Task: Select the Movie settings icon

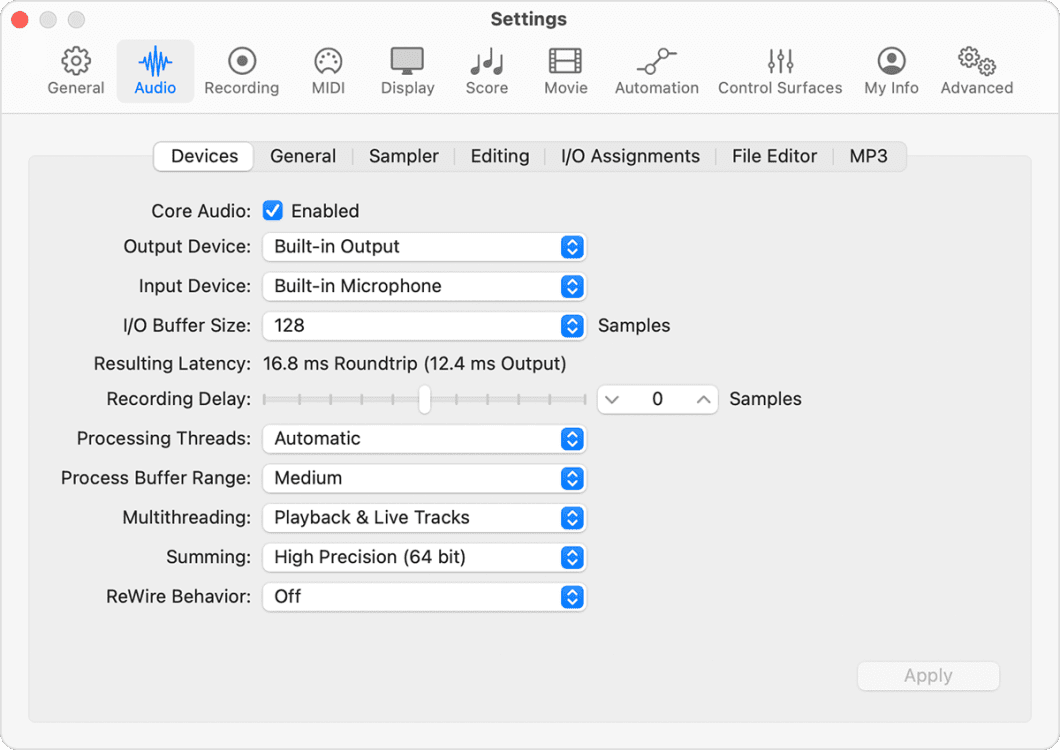Action: 565,70
